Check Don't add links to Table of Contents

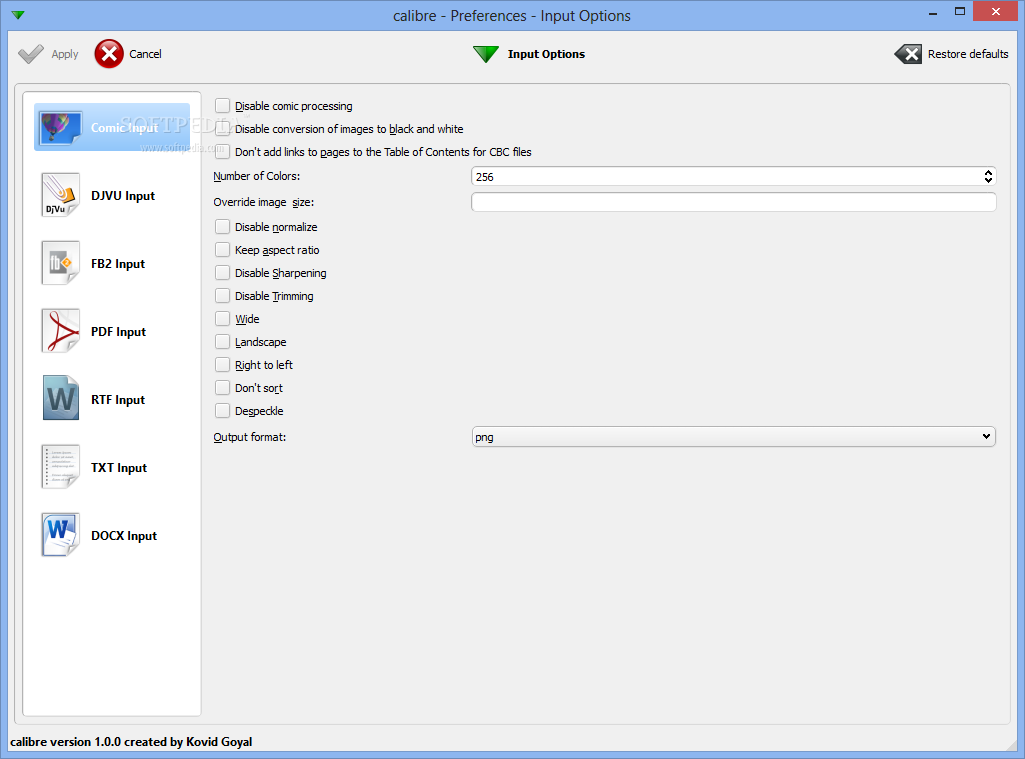click(223, 152)
